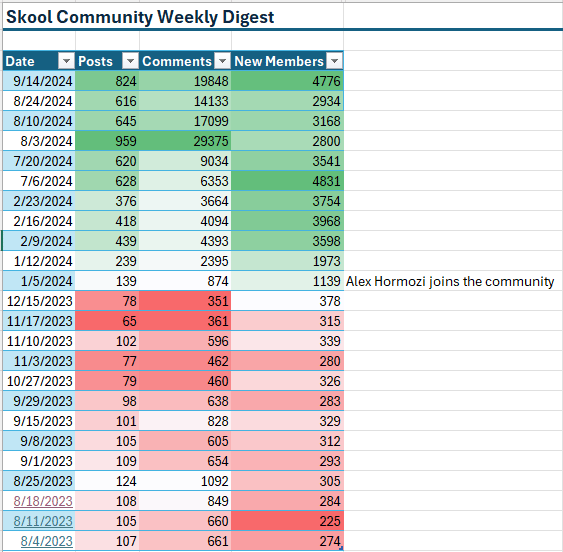Select the date cell 7/6/2024
563x552 pixels.
click(x=39, y=181)
